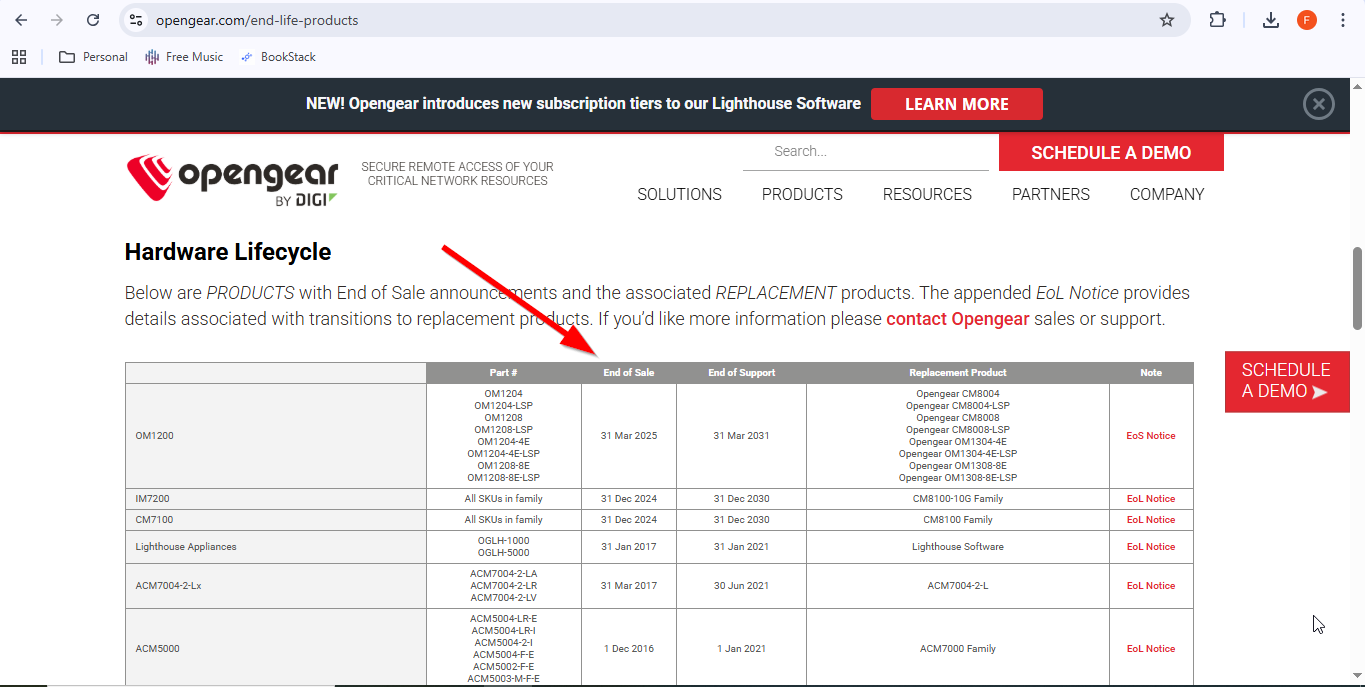Open the Chrome three-dot menu

point(1343,20)
